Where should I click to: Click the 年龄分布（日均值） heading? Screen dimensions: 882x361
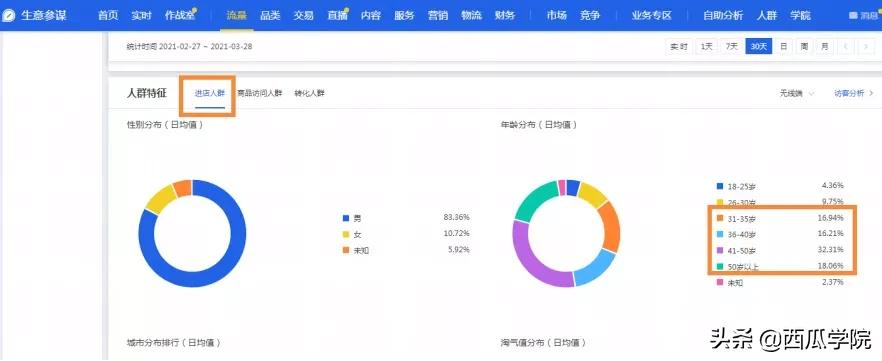(x=539, y=125)
